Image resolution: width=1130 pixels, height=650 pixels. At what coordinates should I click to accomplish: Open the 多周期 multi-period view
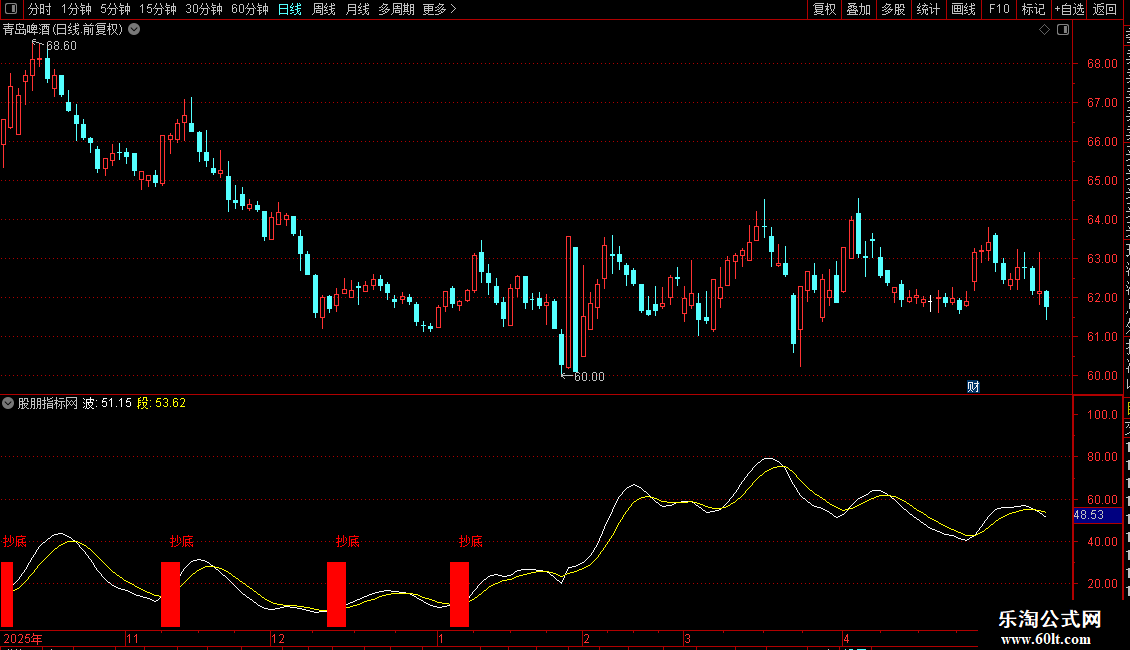click(396, 9)
